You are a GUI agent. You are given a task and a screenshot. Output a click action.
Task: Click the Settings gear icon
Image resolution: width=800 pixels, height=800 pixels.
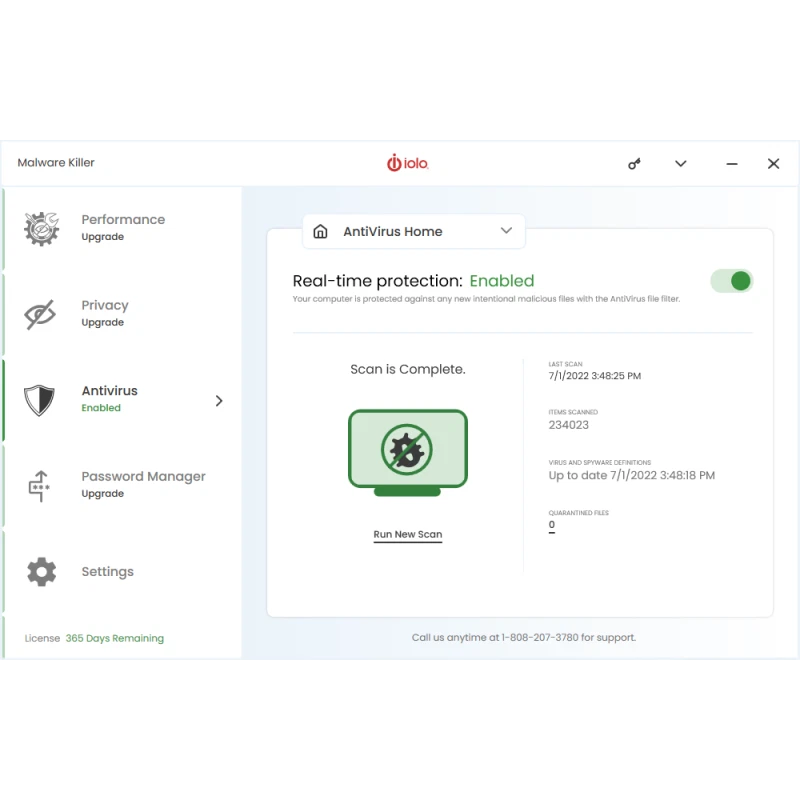[x=40, y=570]
